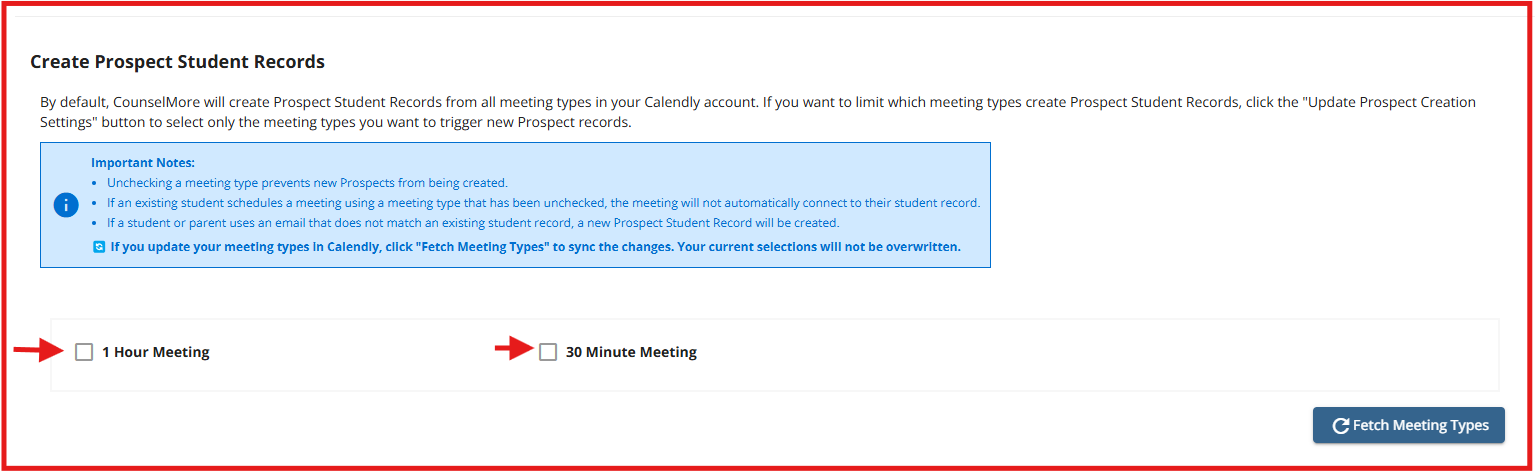The height and width of the screenshot is (471, 1537).
Task: Click the Create Prospect Student Records heading
Action: click(x=177, y=62)
